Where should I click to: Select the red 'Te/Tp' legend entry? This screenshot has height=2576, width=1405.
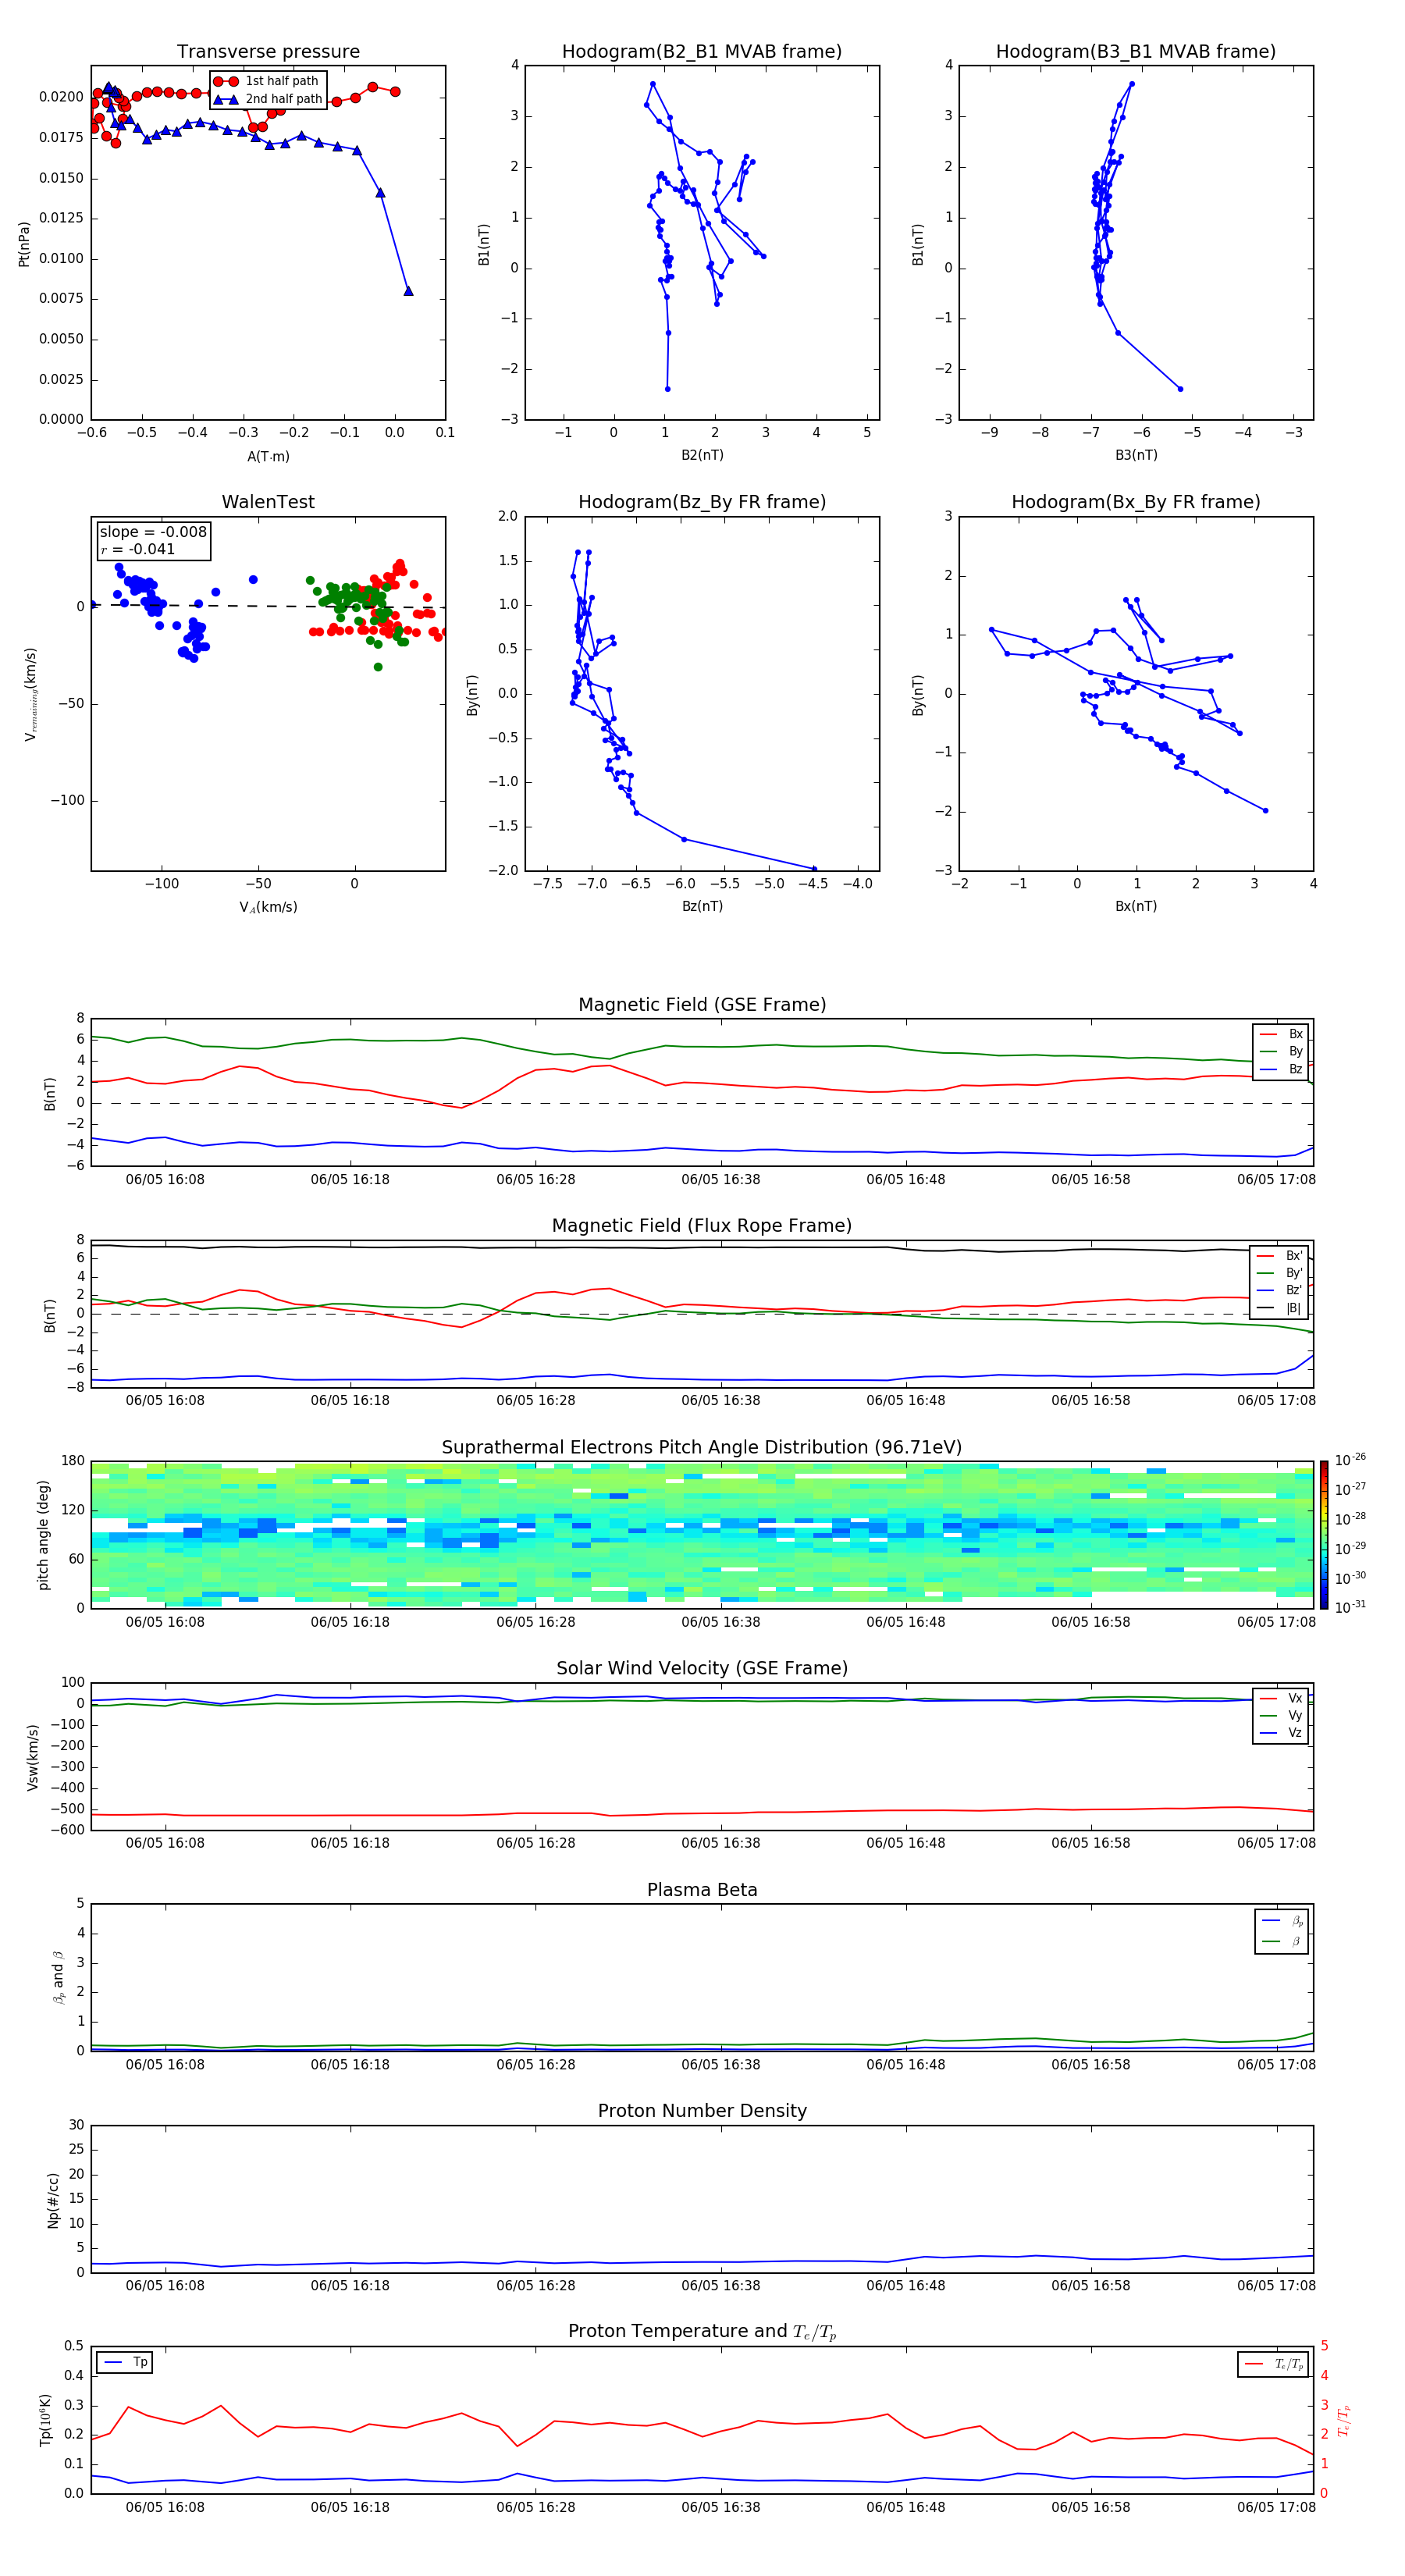click(1274, 2364)
